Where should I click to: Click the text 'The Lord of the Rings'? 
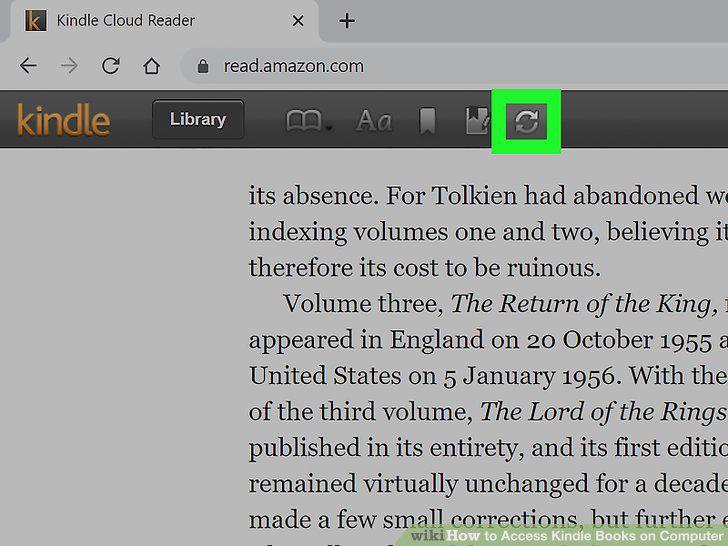[604, 412]
